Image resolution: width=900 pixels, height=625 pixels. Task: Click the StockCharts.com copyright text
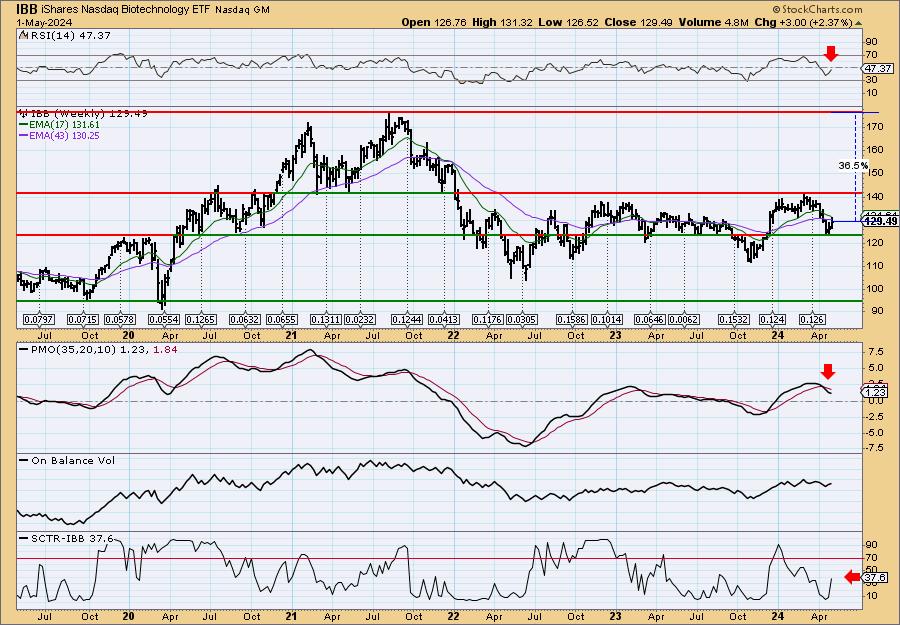point(817,9)
